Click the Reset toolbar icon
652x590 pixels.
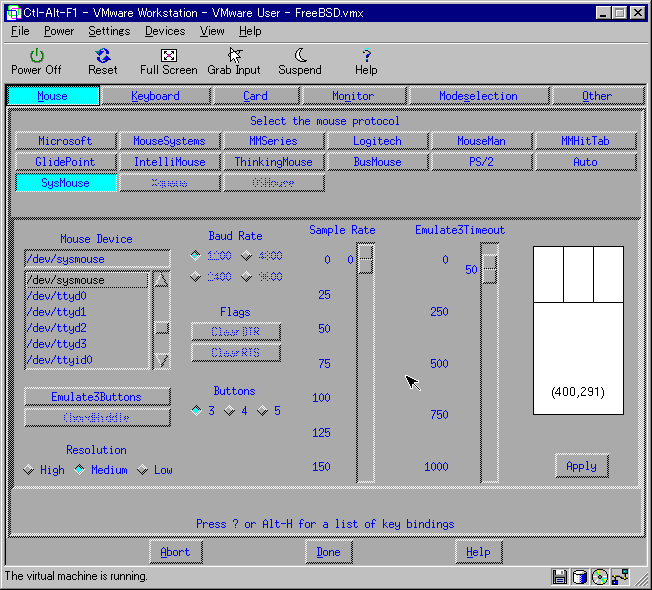[103, 55]
